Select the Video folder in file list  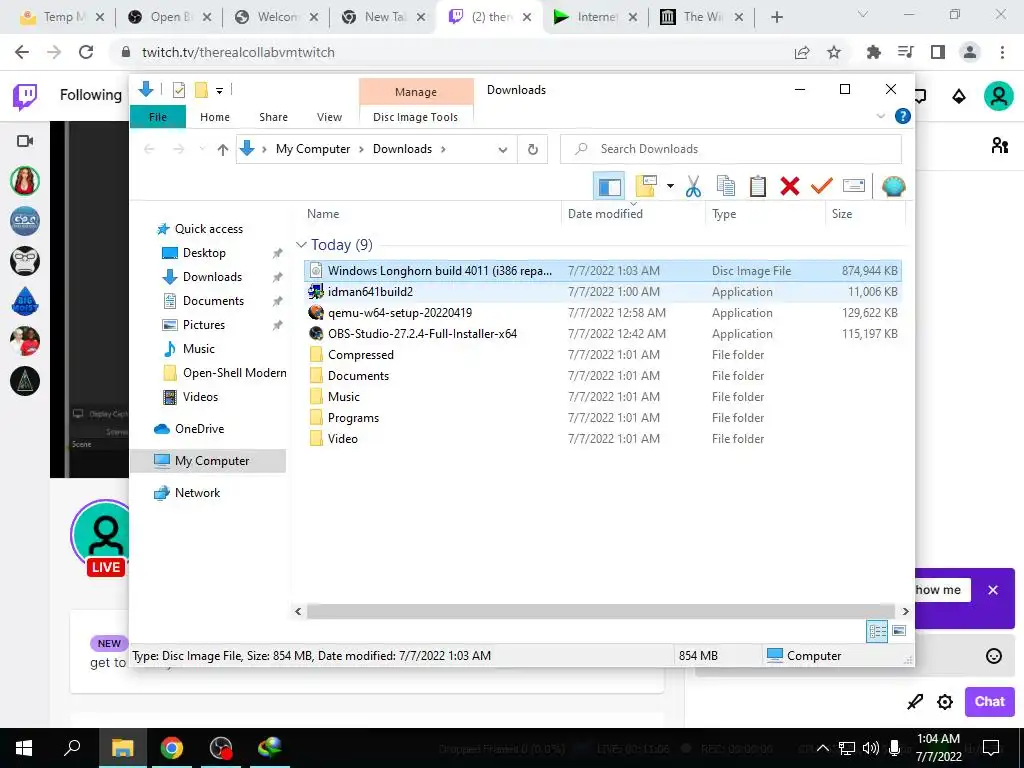tap(603, 438)
